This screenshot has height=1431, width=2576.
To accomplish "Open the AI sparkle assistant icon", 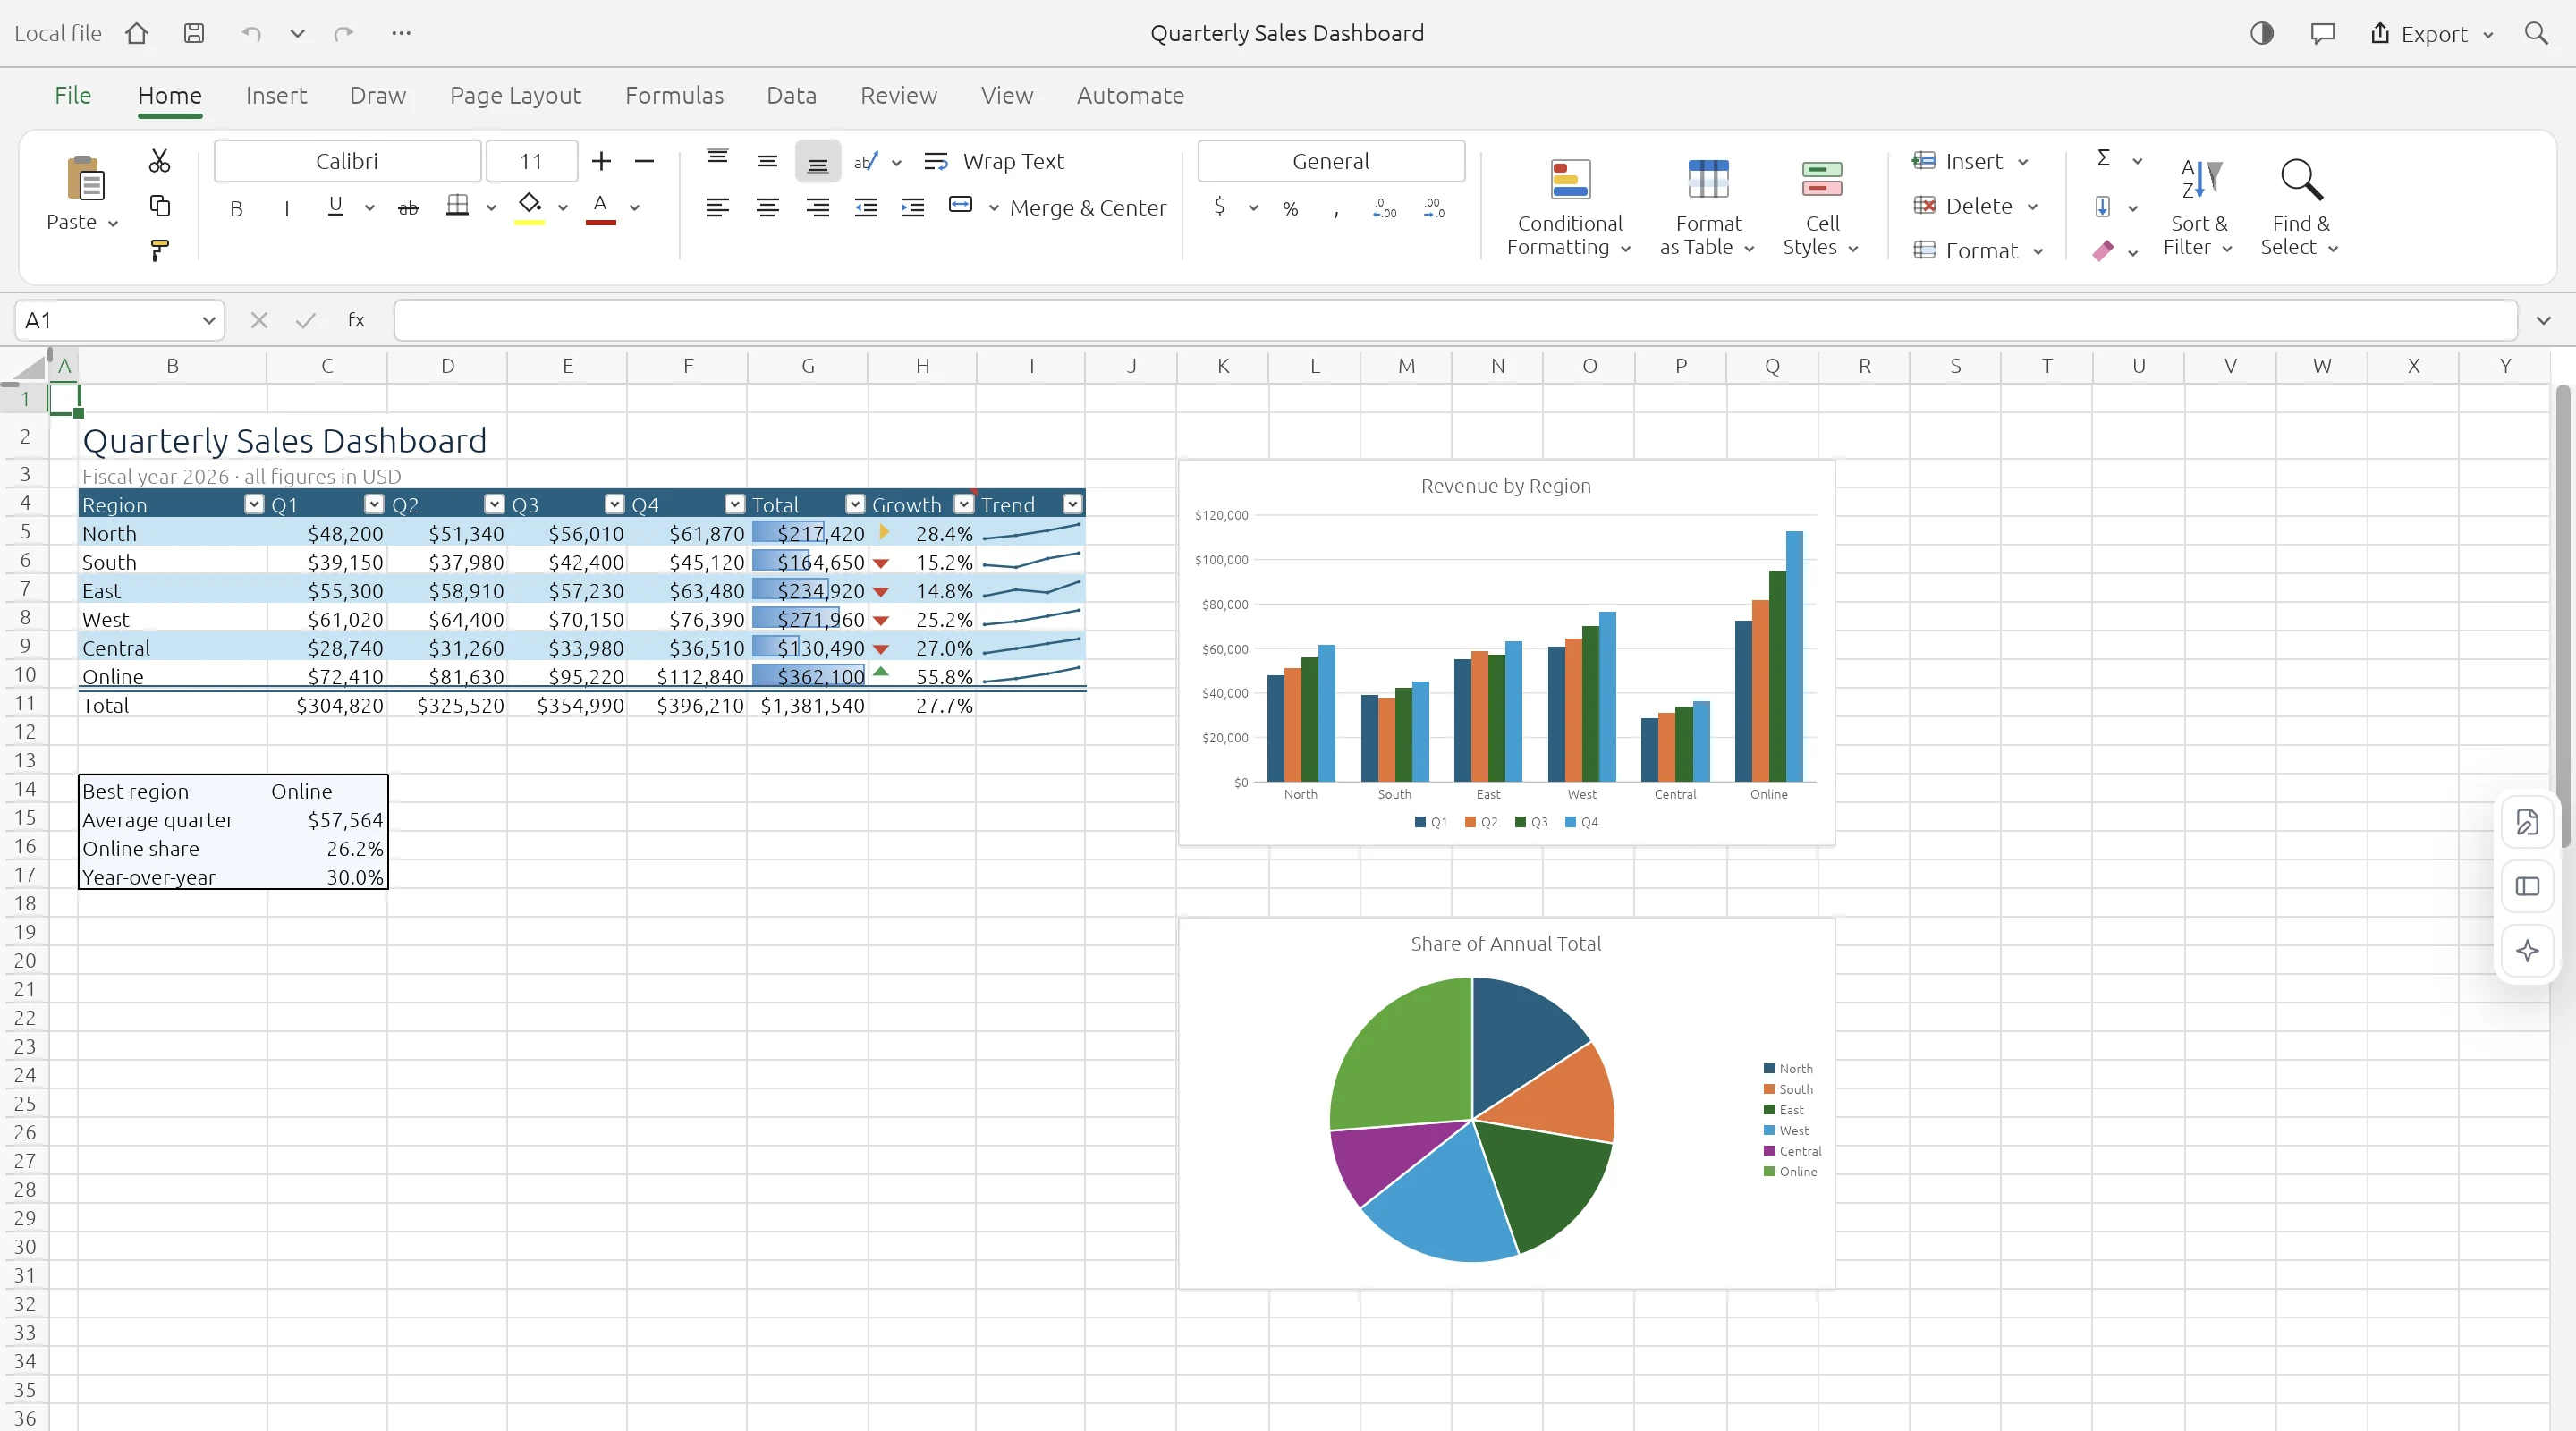I will tap(2527, 950).
